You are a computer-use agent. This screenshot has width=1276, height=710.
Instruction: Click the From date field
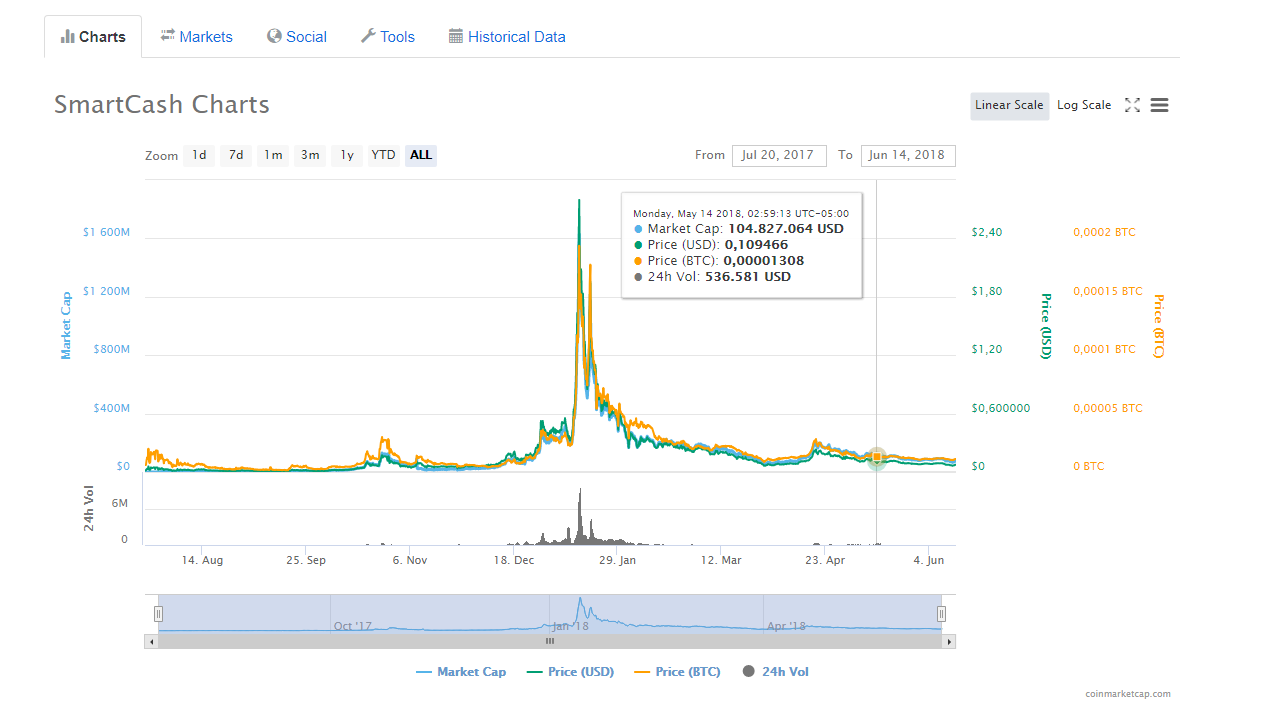(x=779, y=155)
